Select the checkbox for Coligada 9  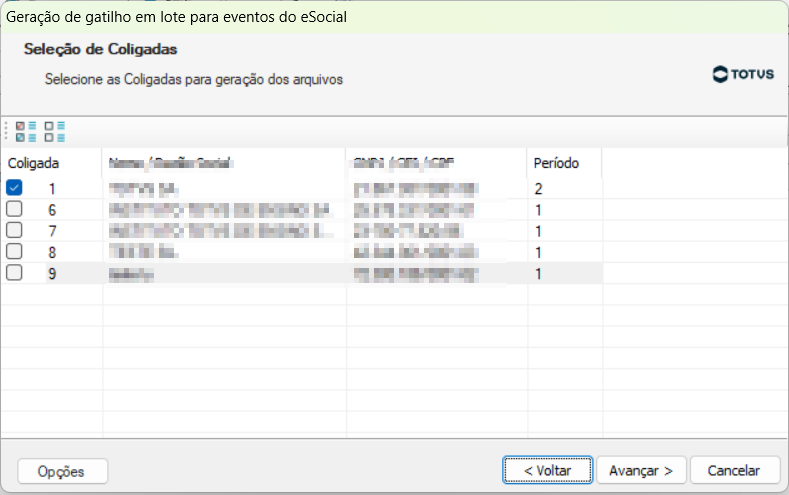point(14,273)
